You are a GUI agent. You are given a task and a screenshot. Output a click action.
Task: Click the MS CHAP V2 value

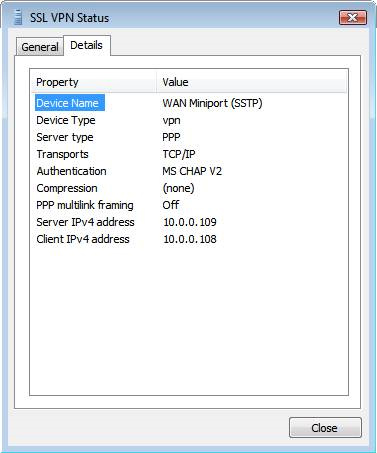point(192,171)
